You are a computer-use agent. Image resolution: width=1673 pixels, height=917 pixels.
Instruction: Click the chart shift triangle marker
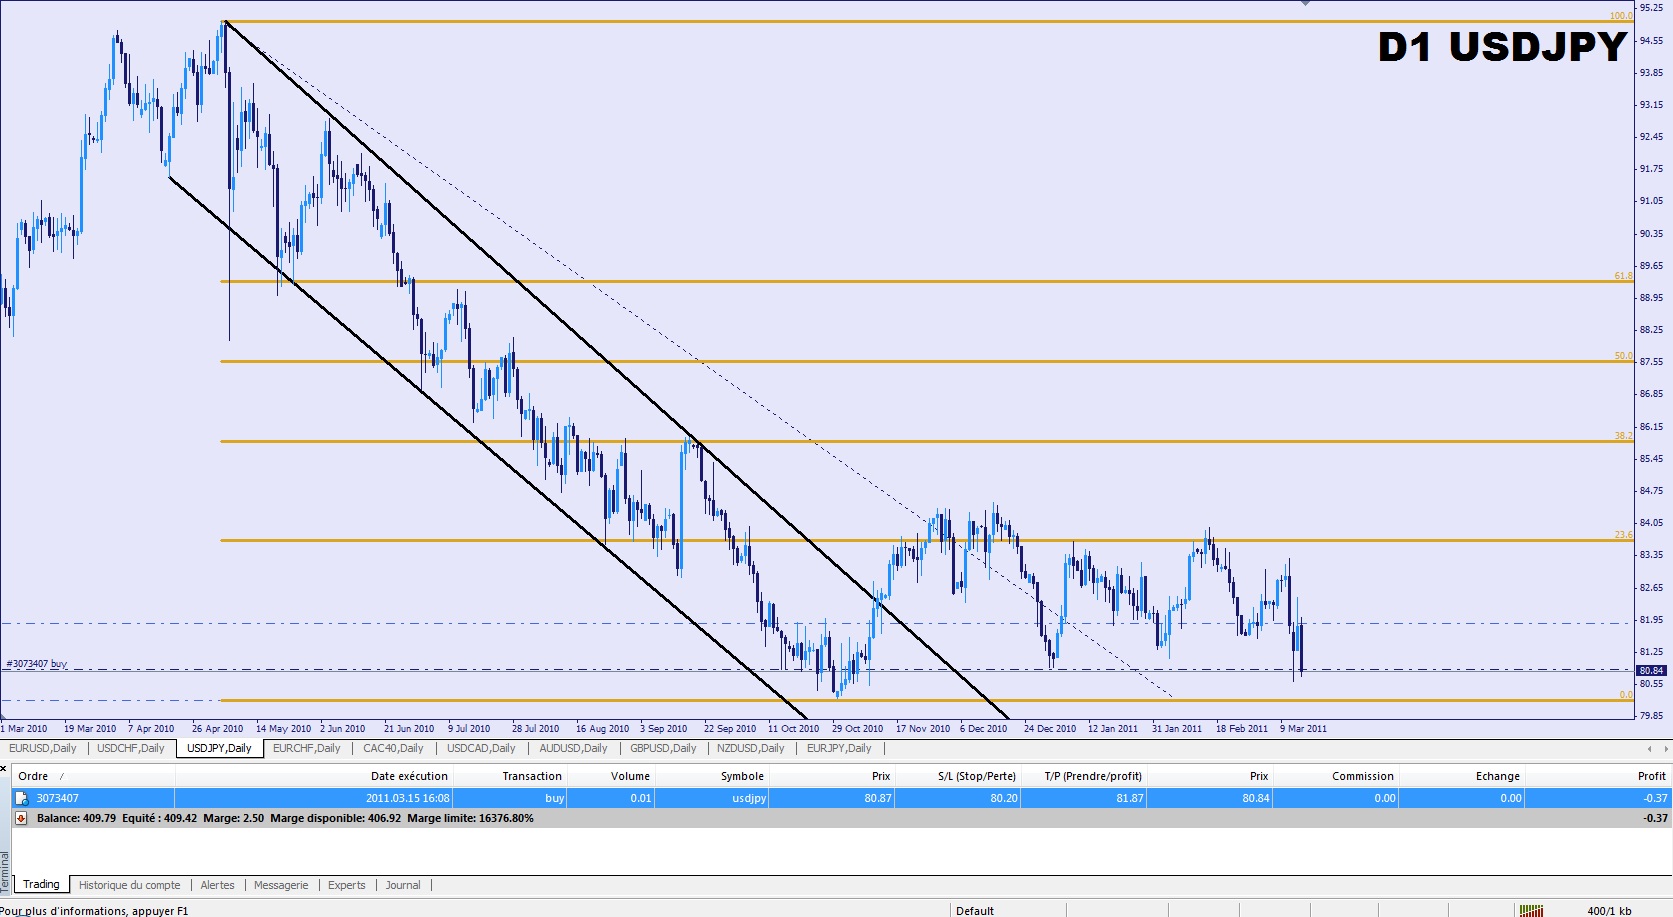click(x=1305, y=4)
